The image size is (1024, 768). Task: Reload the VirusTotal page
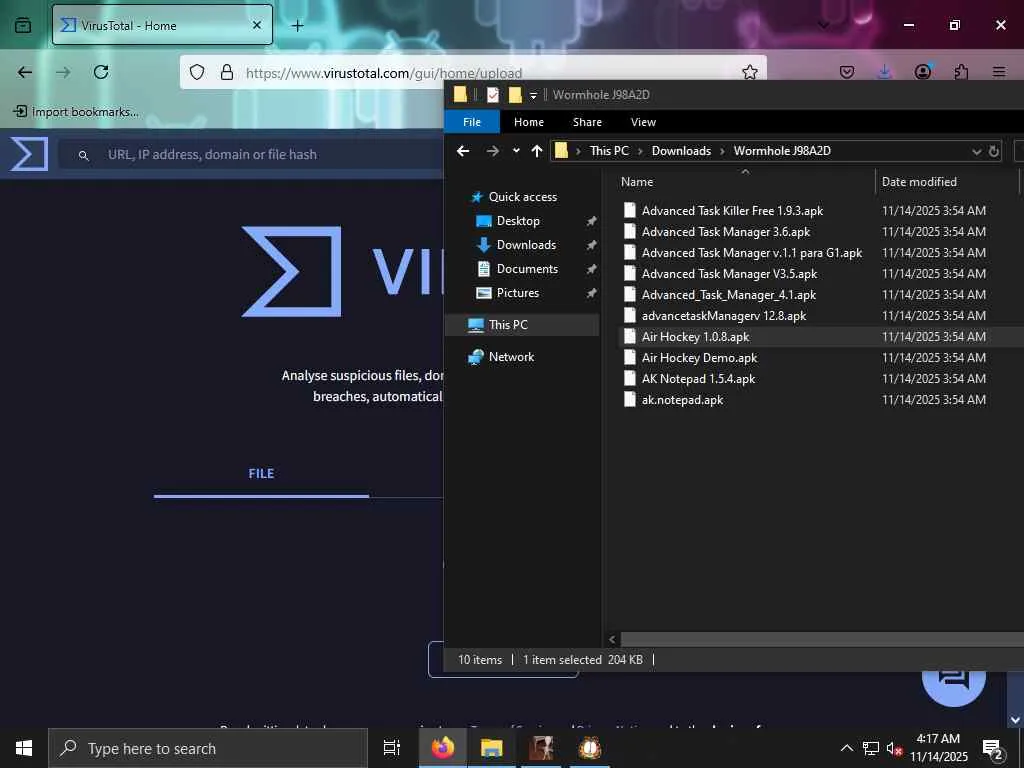(101, 72)
